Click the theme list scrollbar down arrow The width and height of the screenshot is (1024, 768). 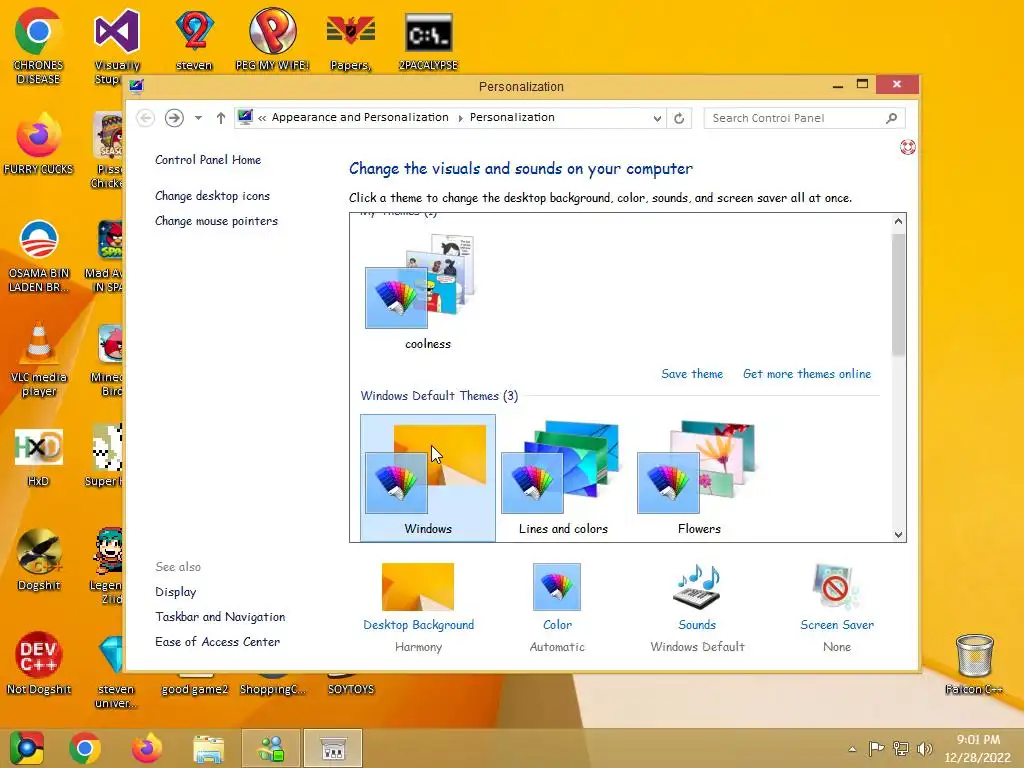[899, 534]
